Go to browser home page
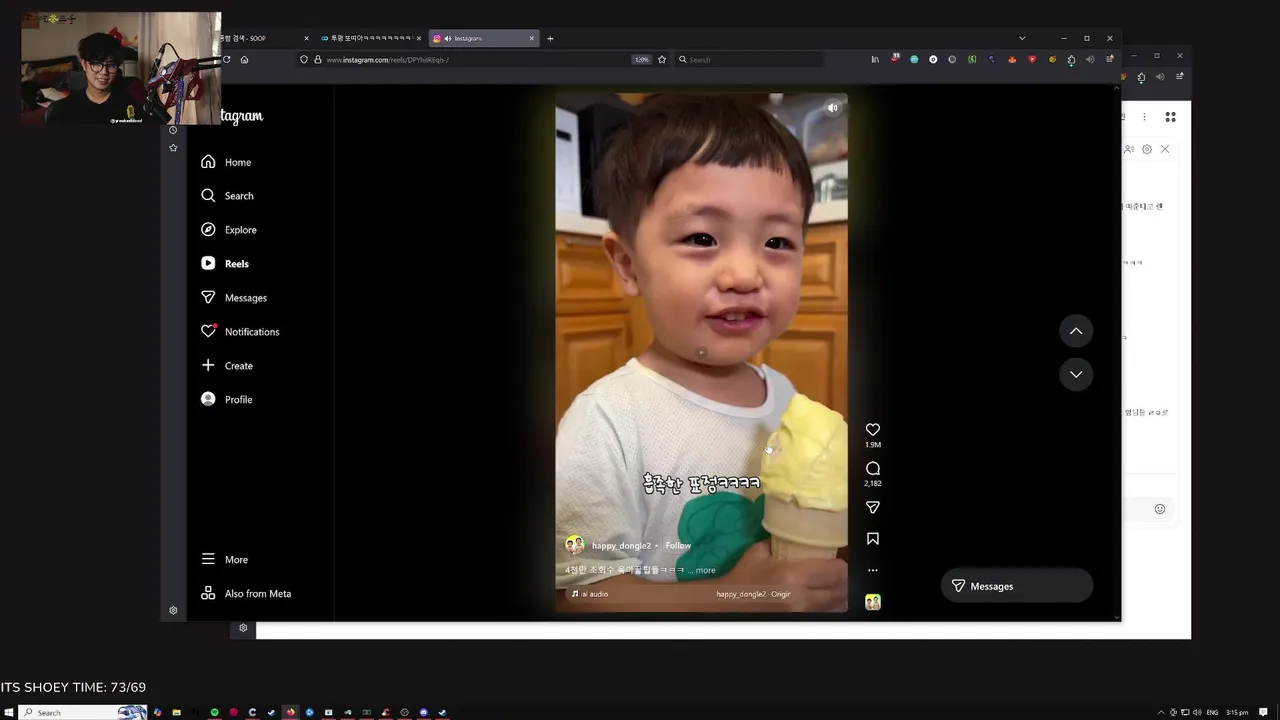Viewport: 1280px width, 720px height. coord(244,60)
